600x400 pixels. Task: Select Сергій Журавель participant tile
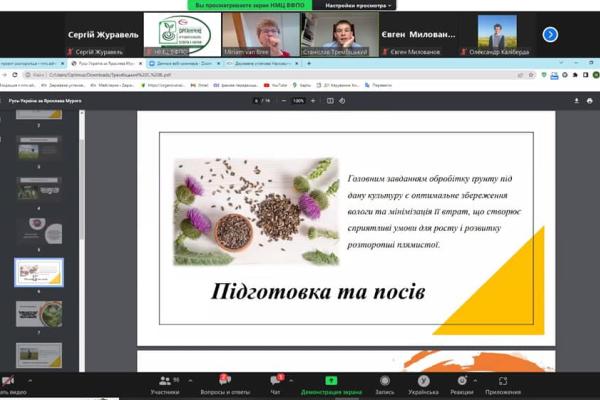tap(103, 35)
